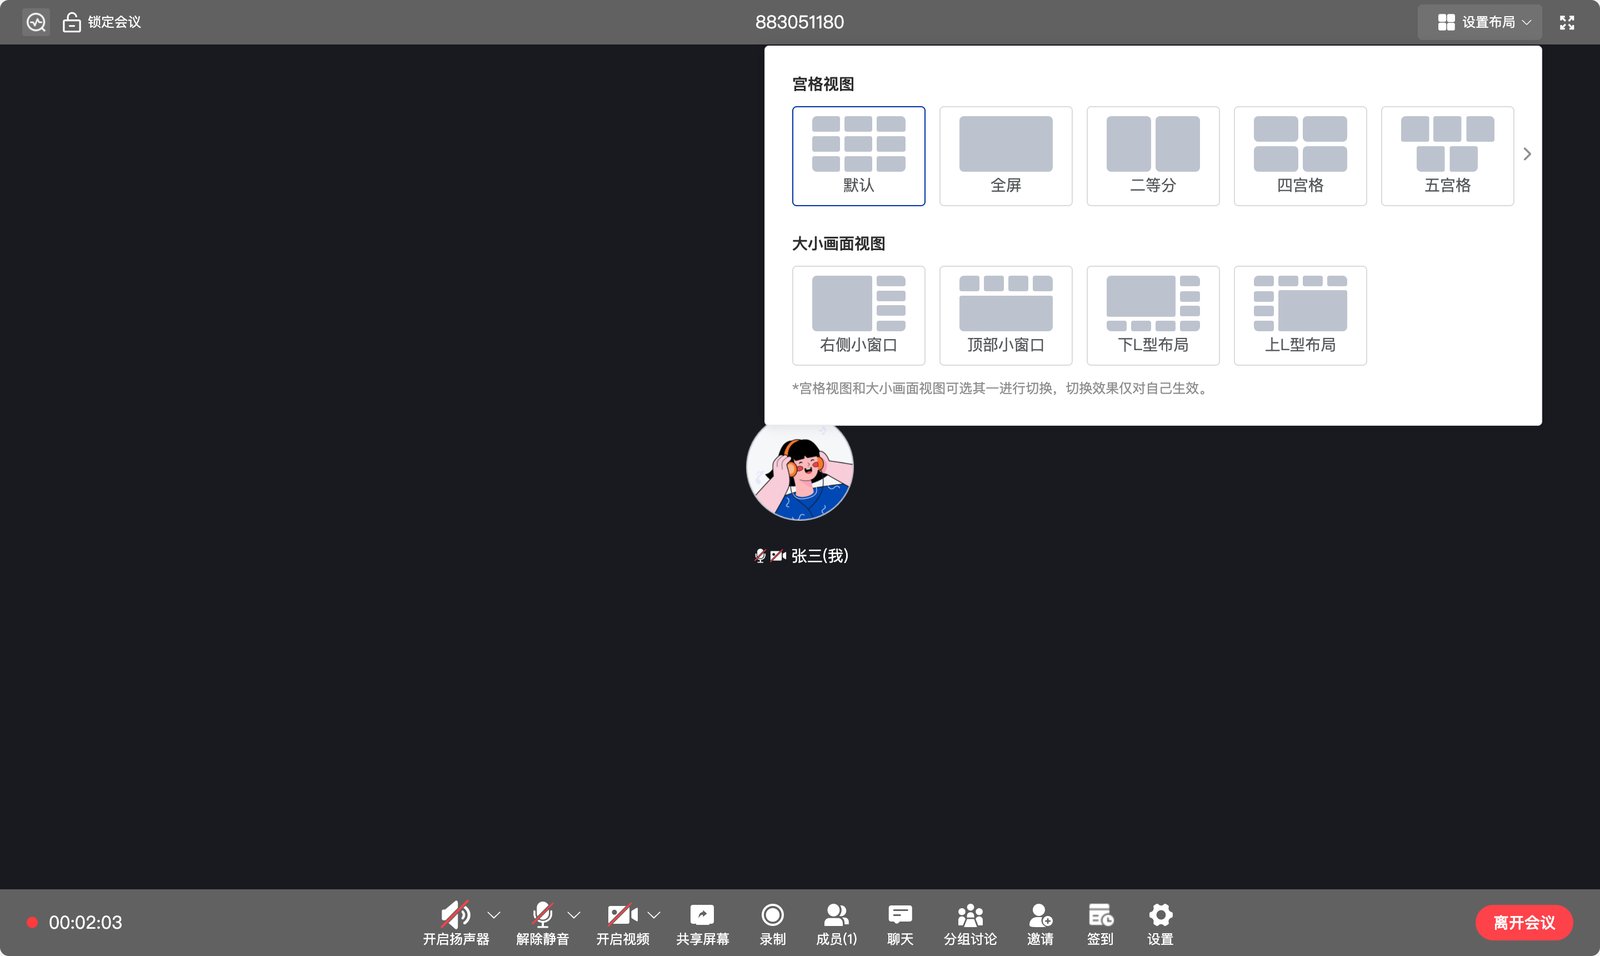Click the recording timer 00:02:03
This screenshot has height=956, width=1600.
click(x=85, y=923)
